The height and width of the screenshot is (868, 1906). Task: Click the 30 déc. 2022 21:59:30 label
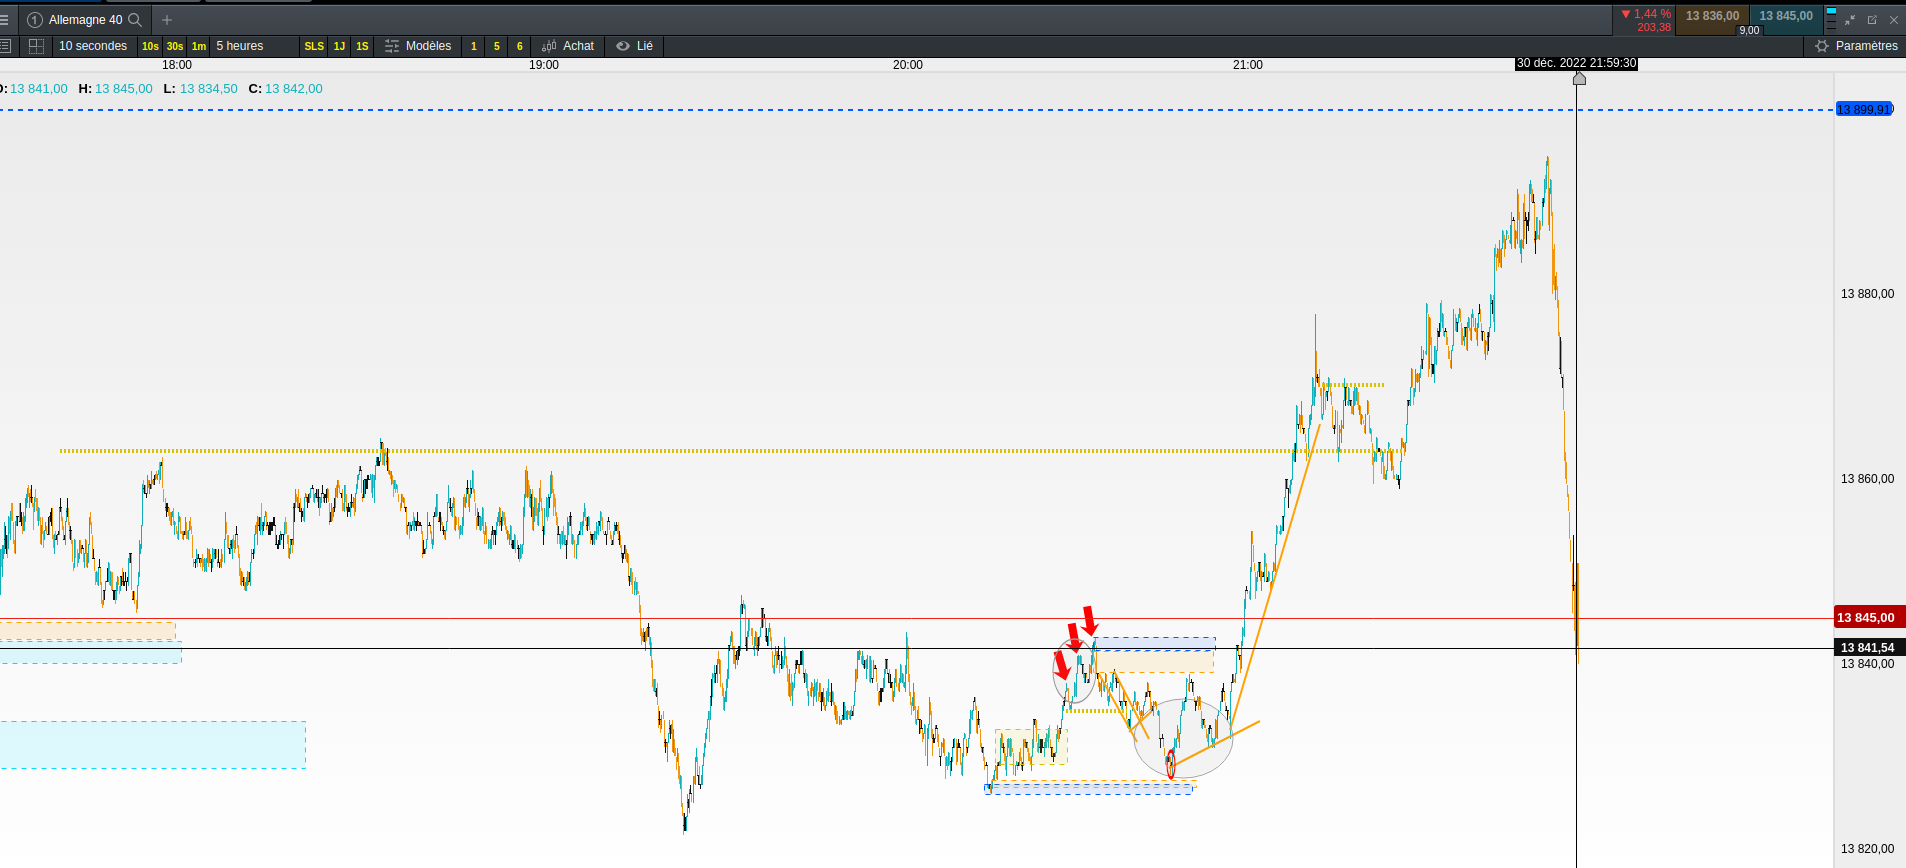1577,63
